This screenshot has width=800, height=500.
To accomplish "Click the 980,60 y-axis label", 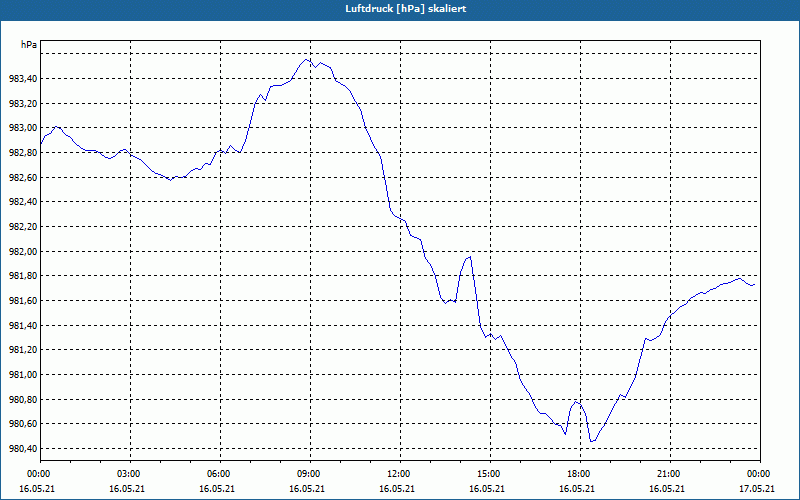I will click(x=22, y=424).
